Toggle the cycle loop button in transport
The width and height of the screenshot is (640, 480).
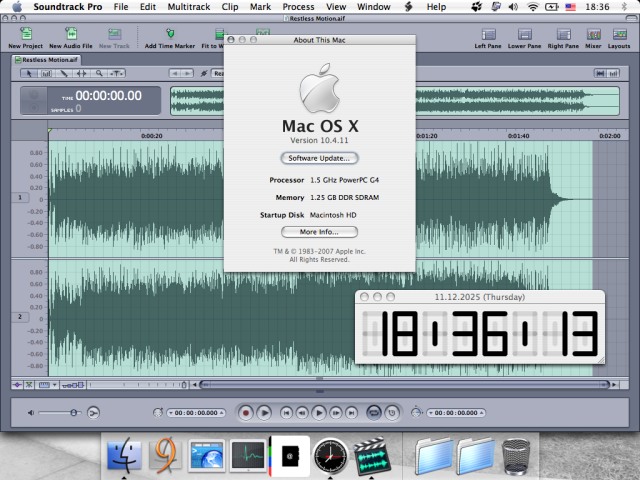pos(373,411)
